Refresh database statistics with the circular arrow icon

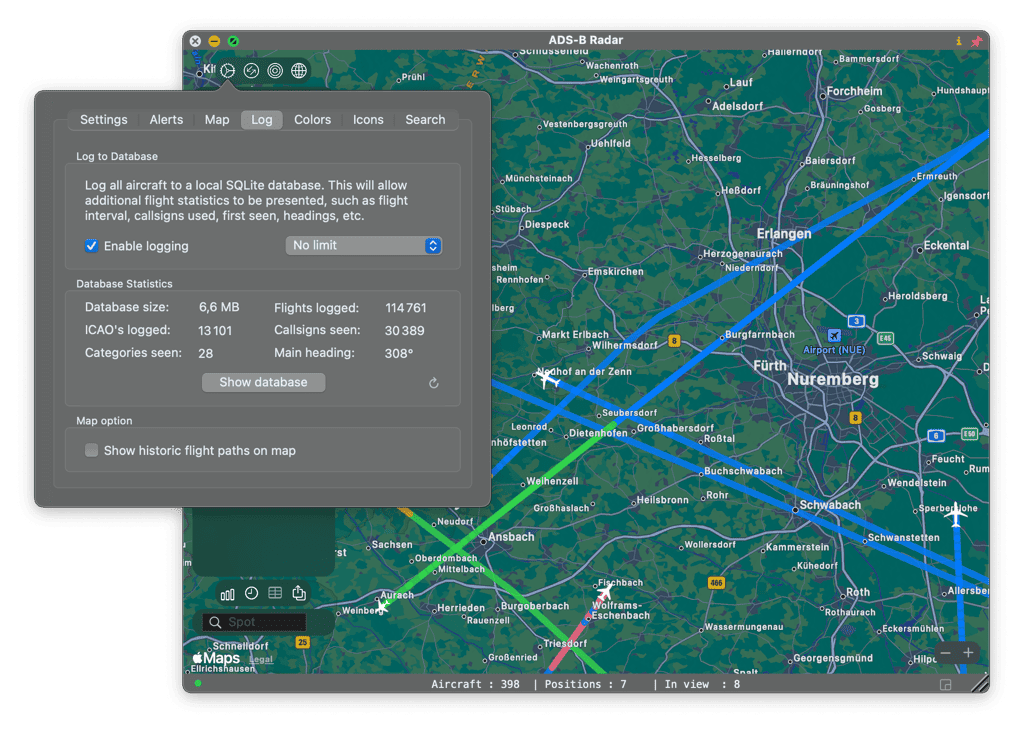coord(434,383)
